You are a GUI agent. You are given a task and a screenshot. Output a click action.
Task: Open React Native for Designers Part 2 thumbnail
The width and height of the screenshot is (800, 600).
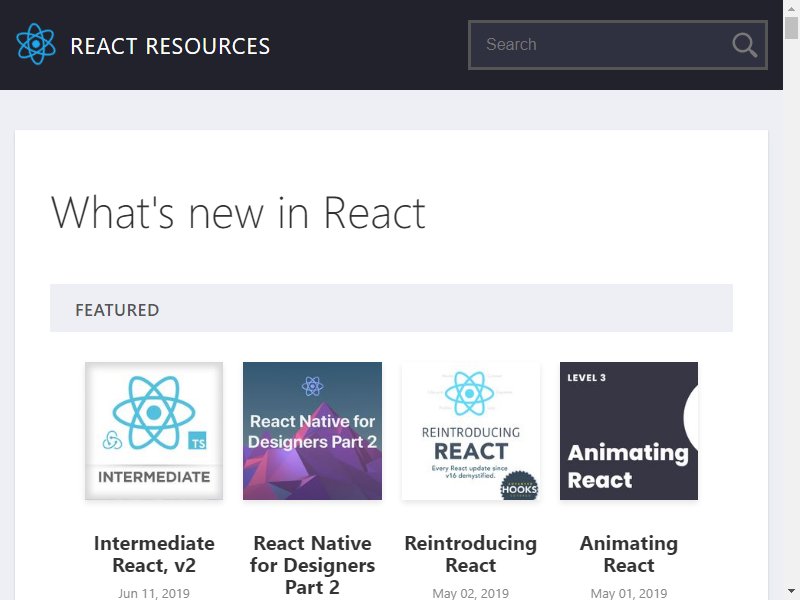[312, 431]
